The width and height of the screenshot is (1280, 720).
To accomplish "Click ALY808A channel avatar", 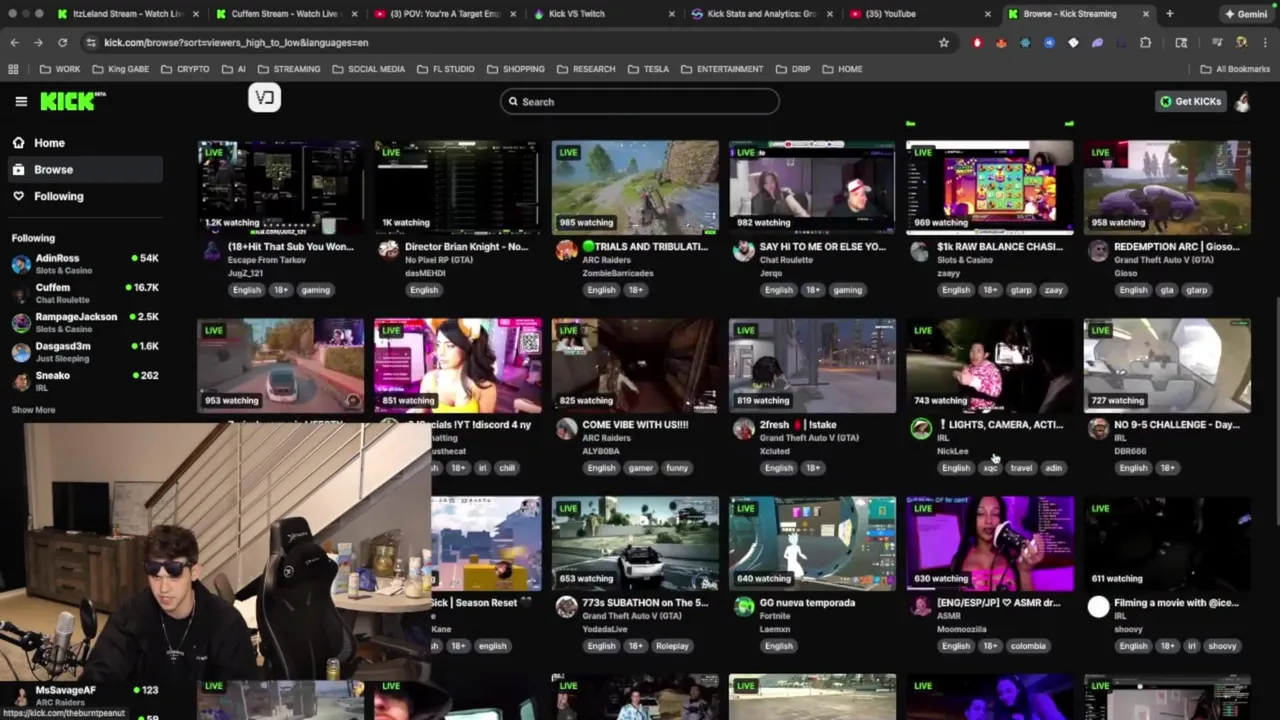I will 566,428.
